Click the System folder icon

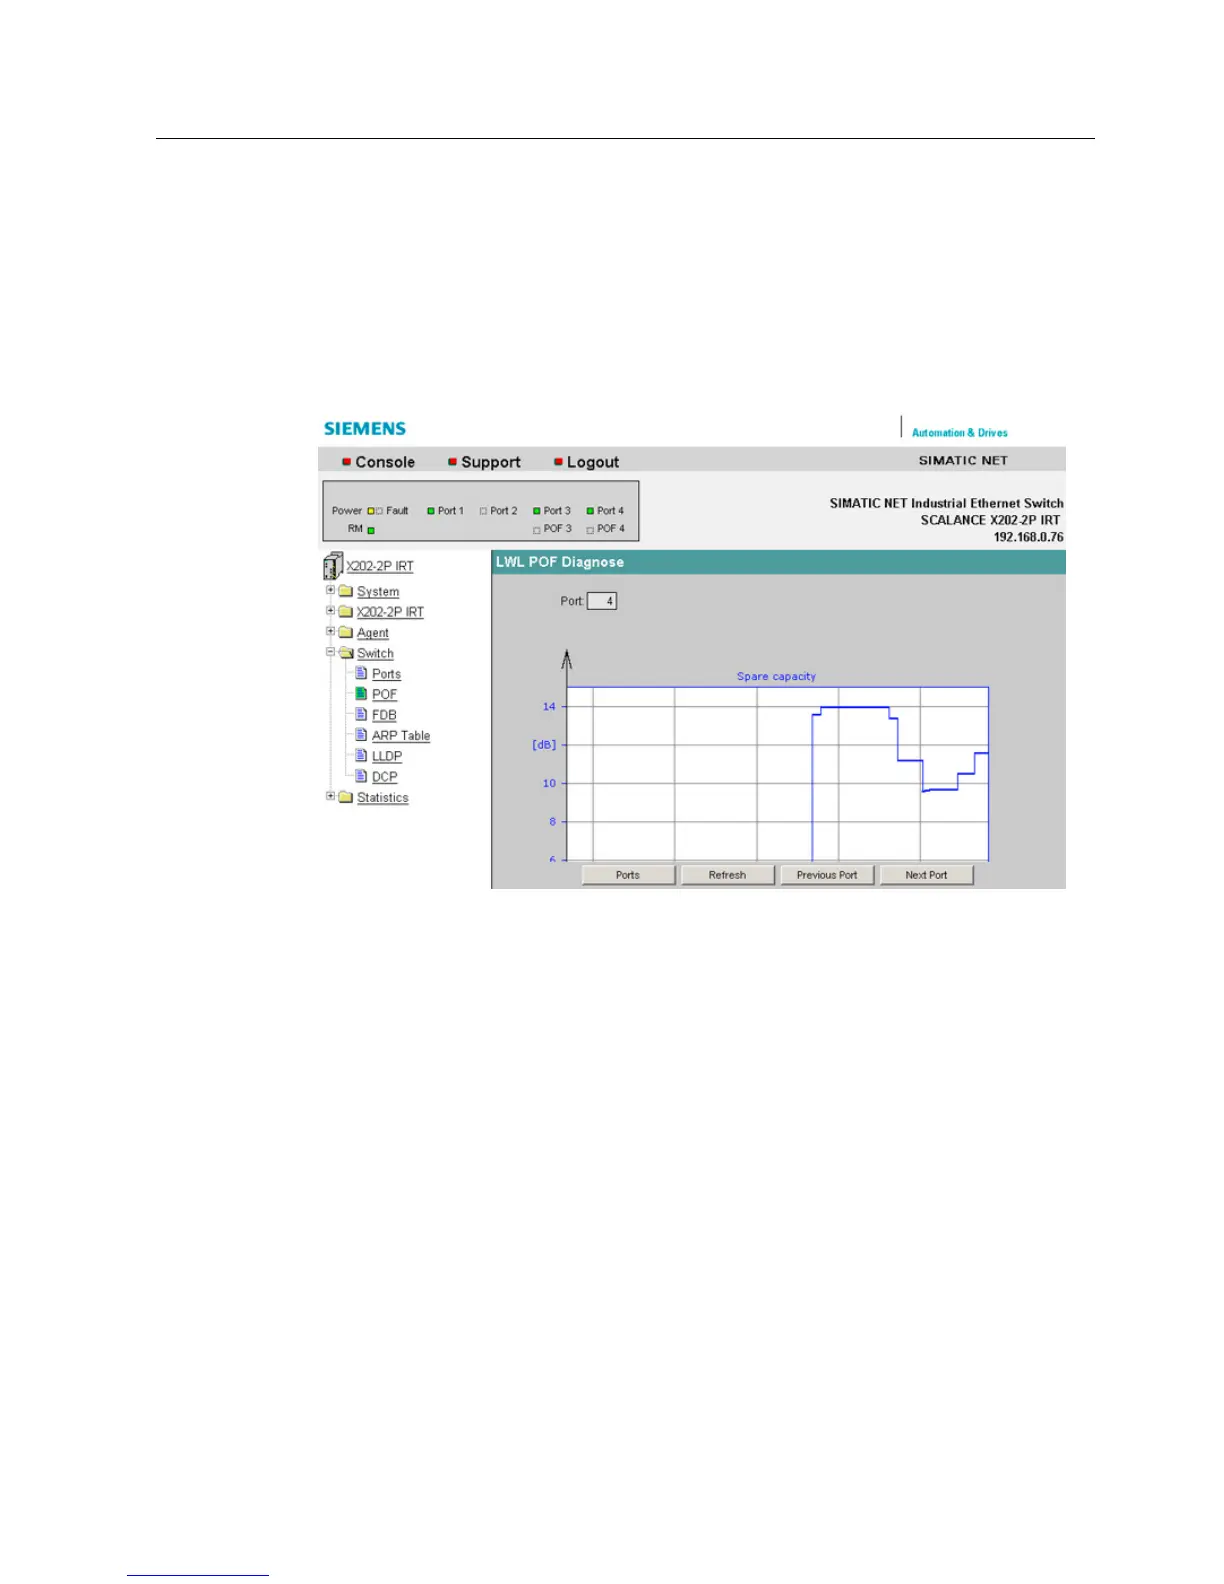point(346,591)
